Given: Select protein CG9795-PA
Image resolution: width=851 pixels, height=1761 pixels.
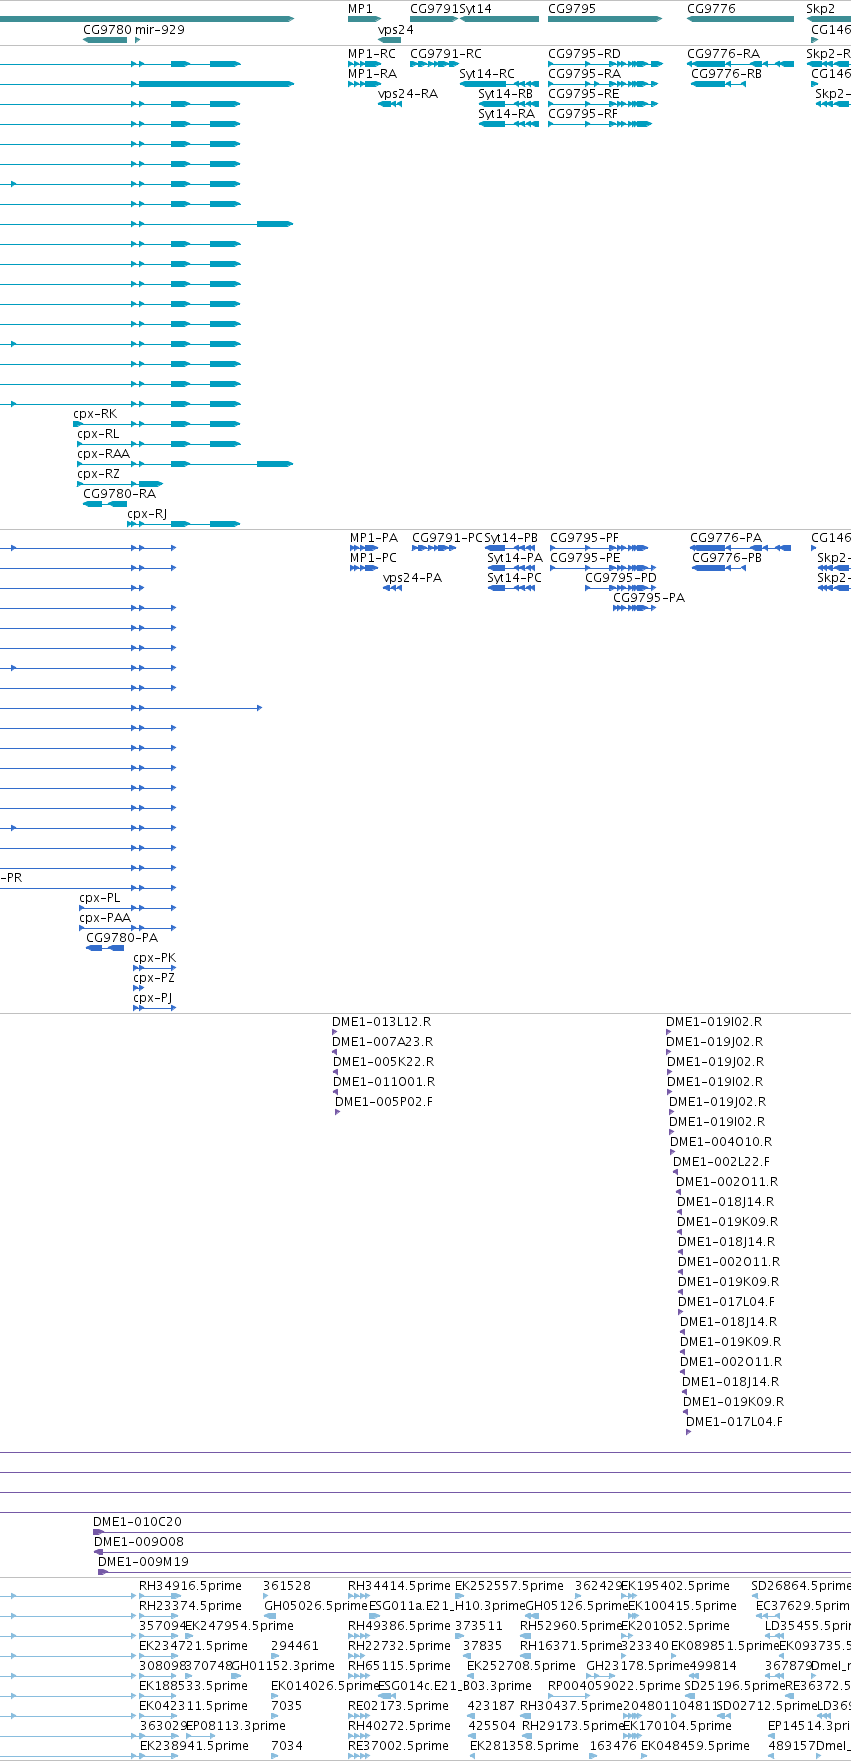Looking at the screenshot, I should pos(649,598).
